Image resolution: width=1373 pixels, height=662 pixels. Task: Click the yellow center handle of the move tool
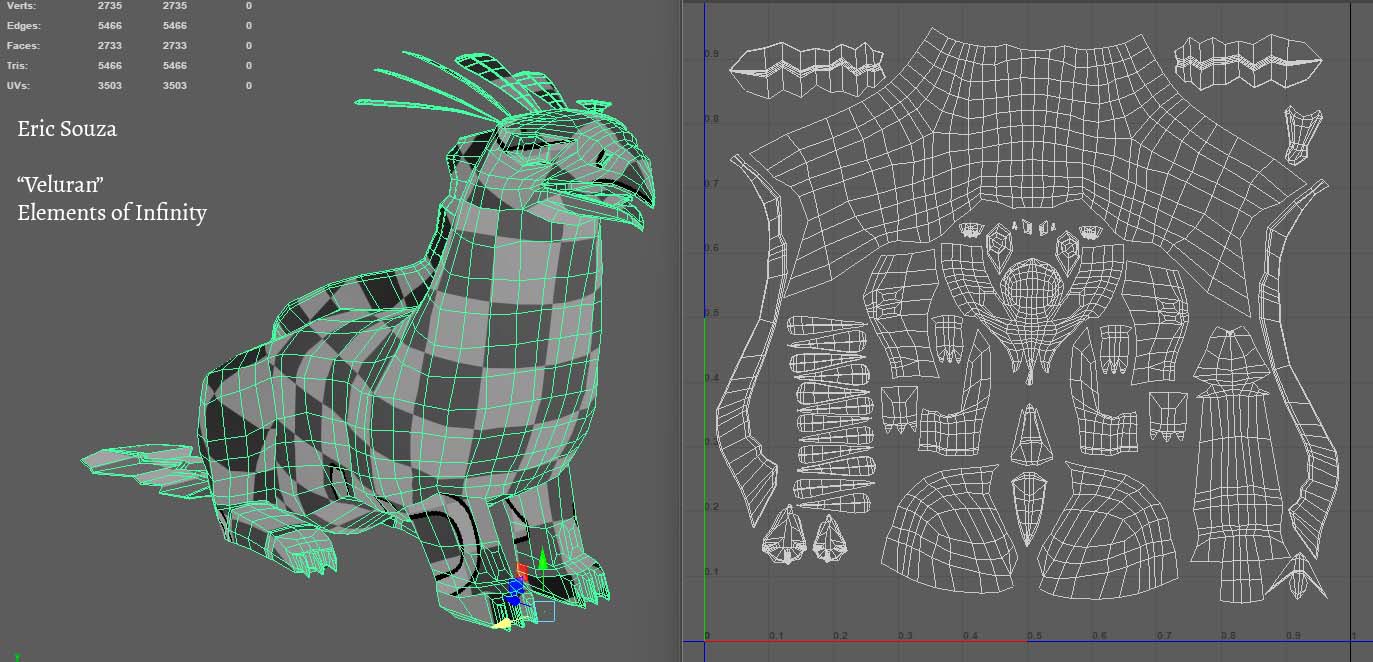(504, 624)
